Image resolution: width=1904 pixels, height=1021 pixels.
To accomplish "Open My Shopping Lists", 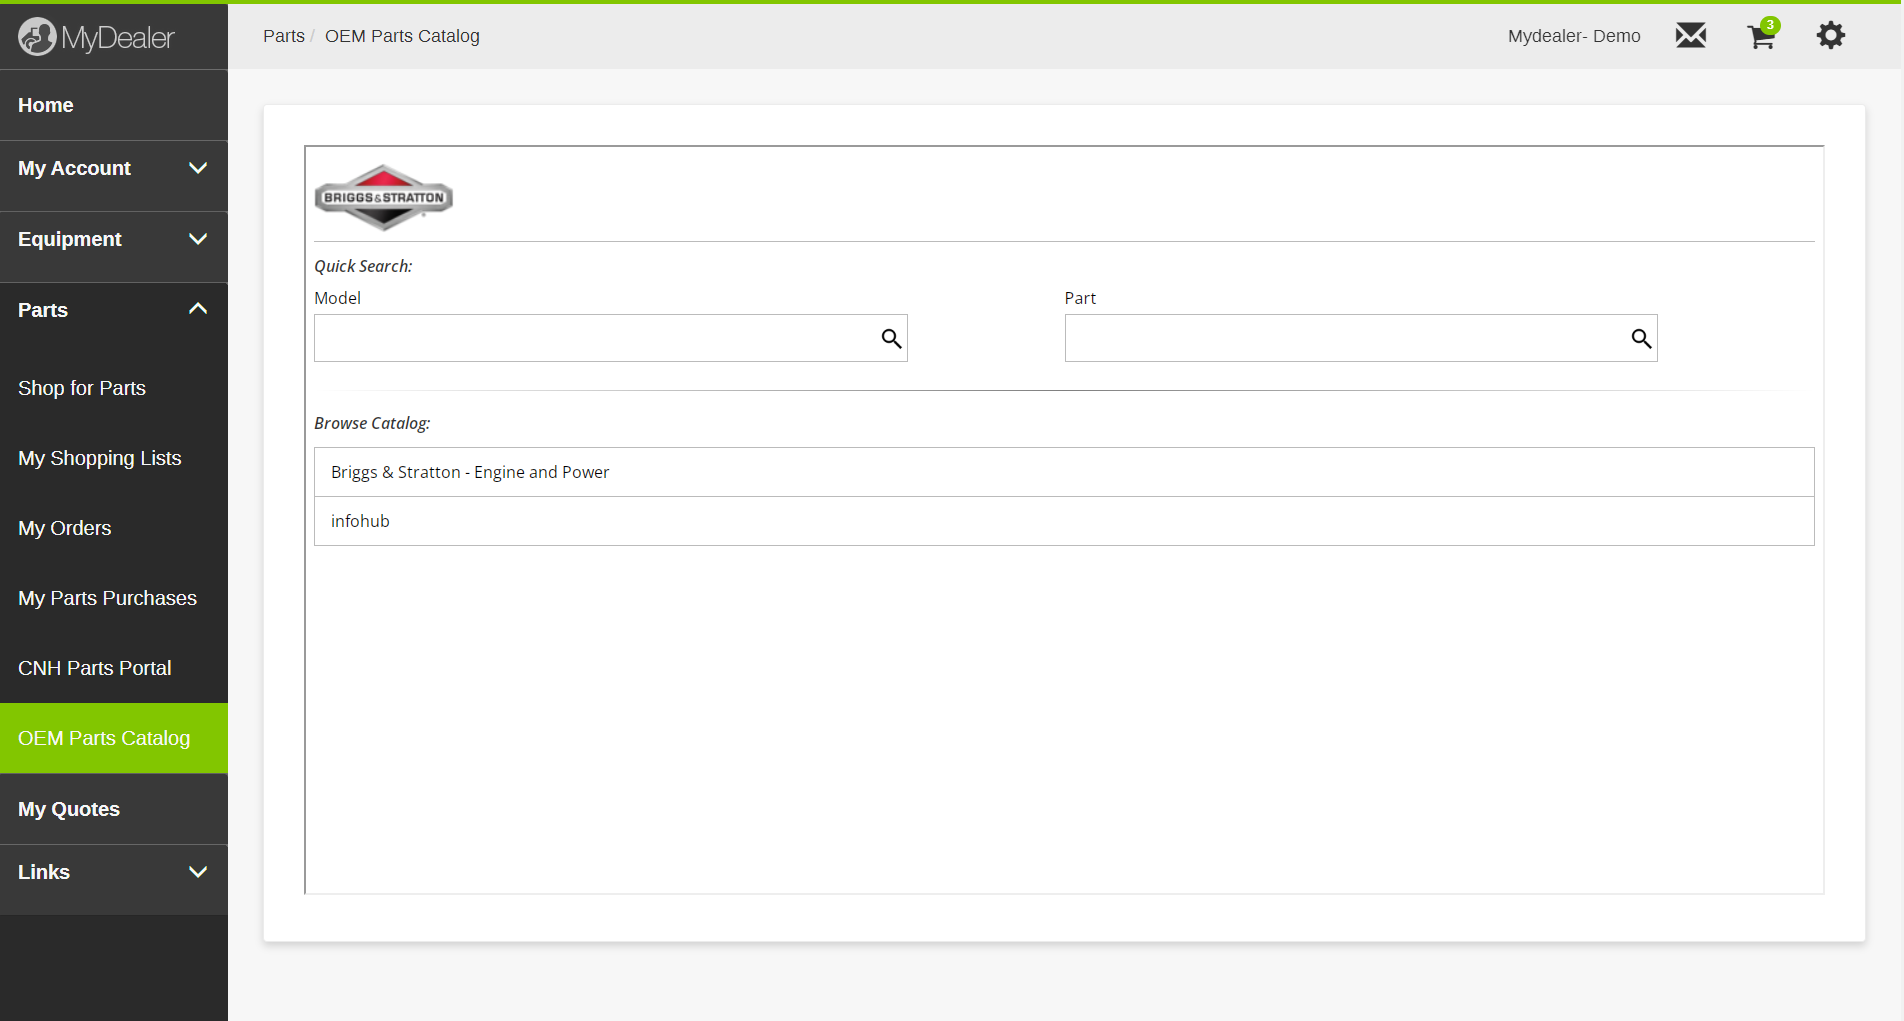I will point(100,458).
